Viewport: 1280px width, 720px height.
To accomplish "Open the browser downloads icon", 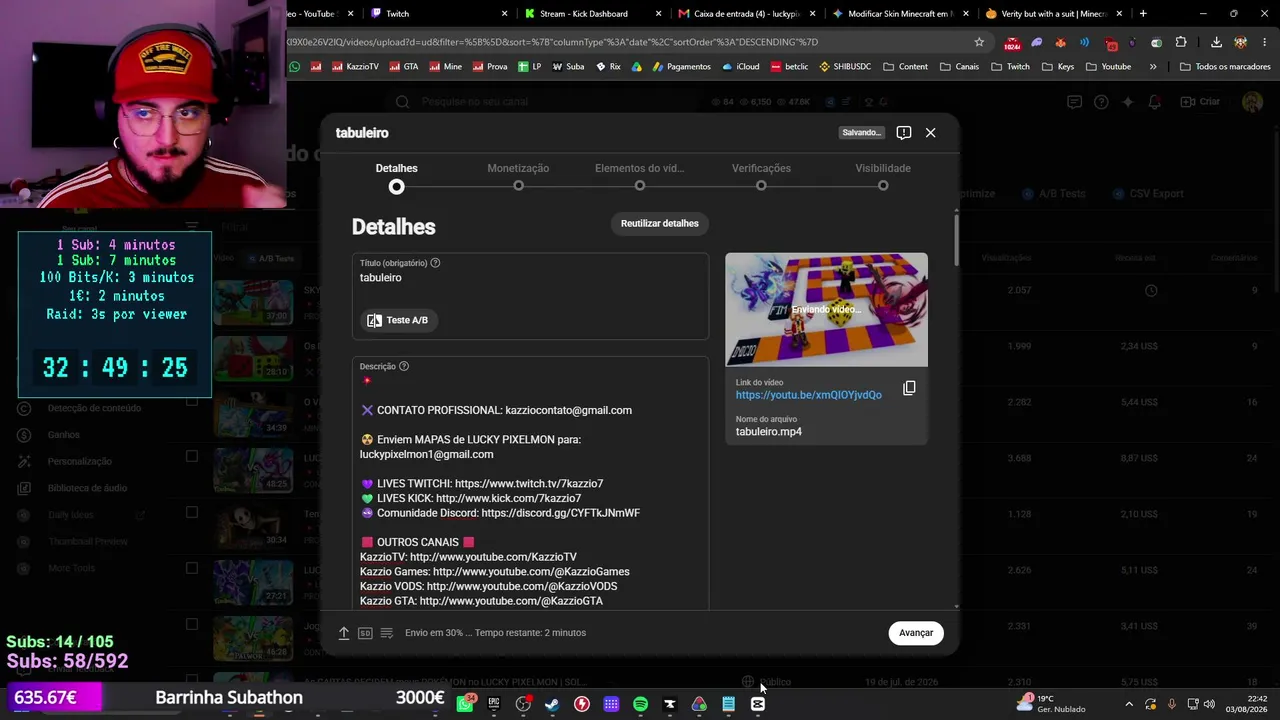I will (1216, 42).
